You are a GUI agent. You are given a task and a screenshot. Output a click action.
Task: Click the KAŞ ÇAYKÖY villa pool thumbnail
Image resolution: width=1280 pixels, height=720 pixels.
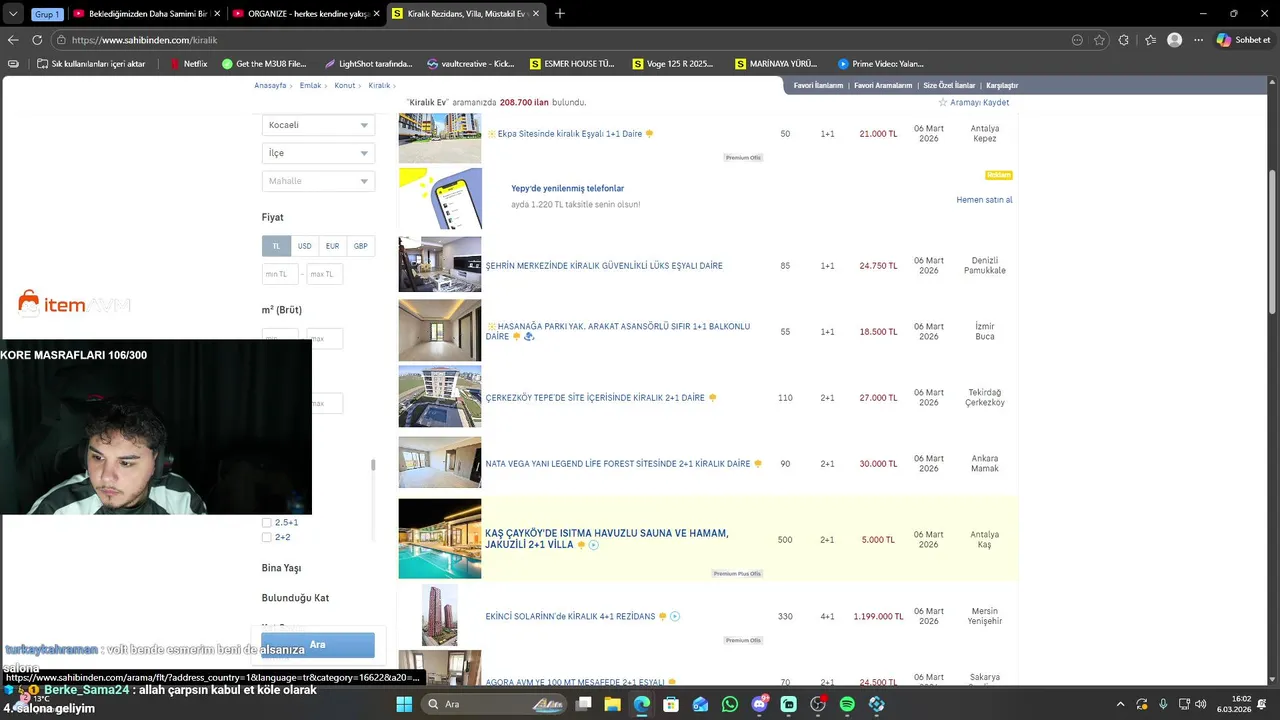(x=440, y=539)
